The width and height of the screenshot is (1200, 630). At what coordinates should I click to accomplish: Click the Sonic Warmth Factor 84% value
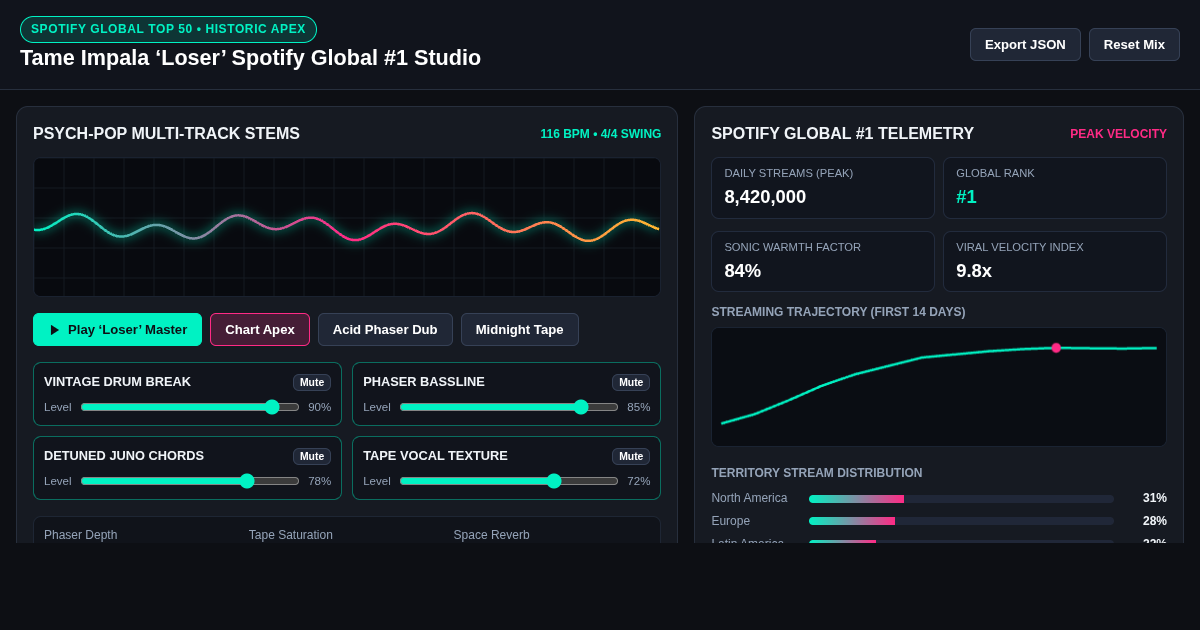pos(743,271)
